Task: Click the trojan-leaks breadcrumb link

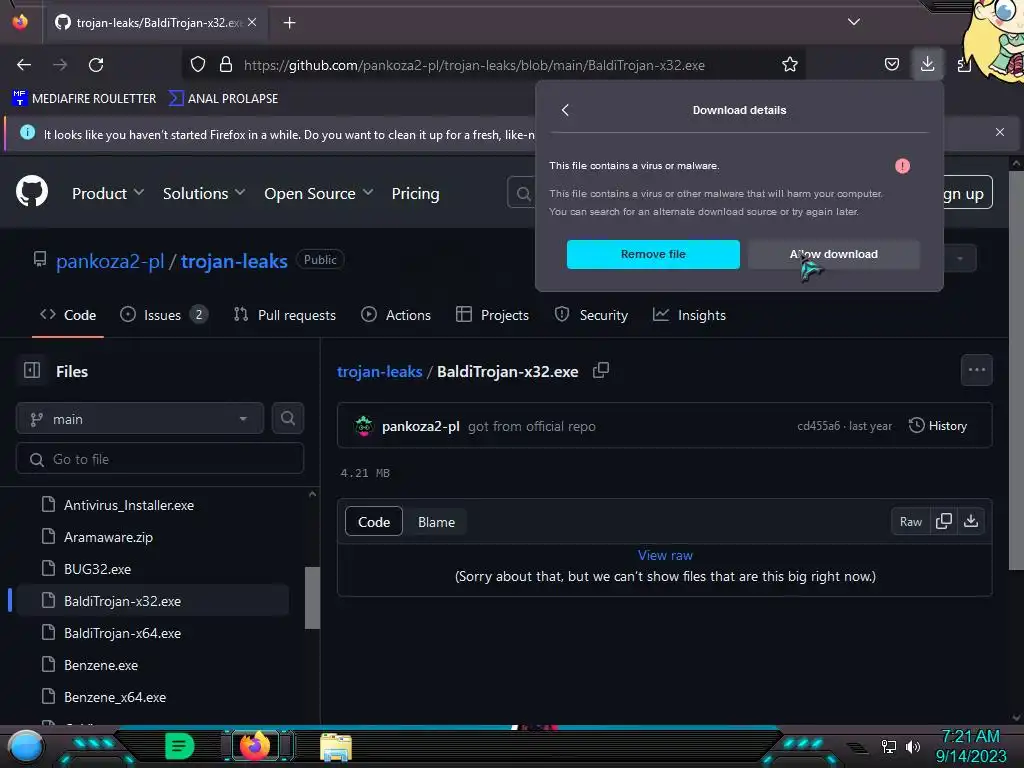Action: tap(379, 372)
